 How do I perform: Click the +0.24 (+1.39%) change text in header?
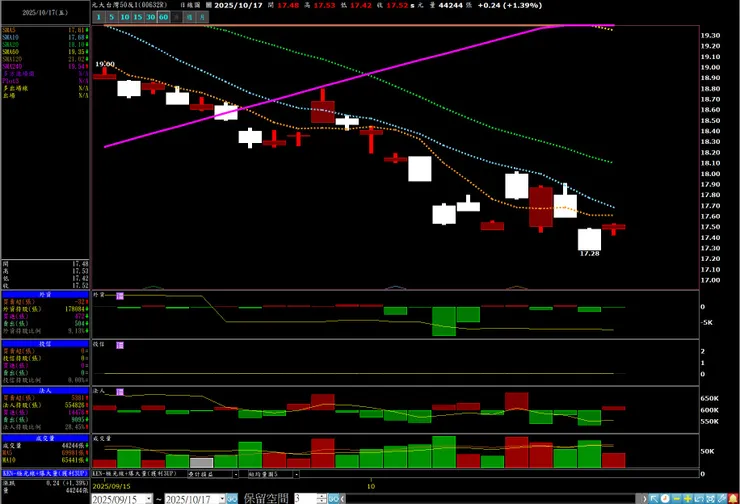(x=510, y=6)
